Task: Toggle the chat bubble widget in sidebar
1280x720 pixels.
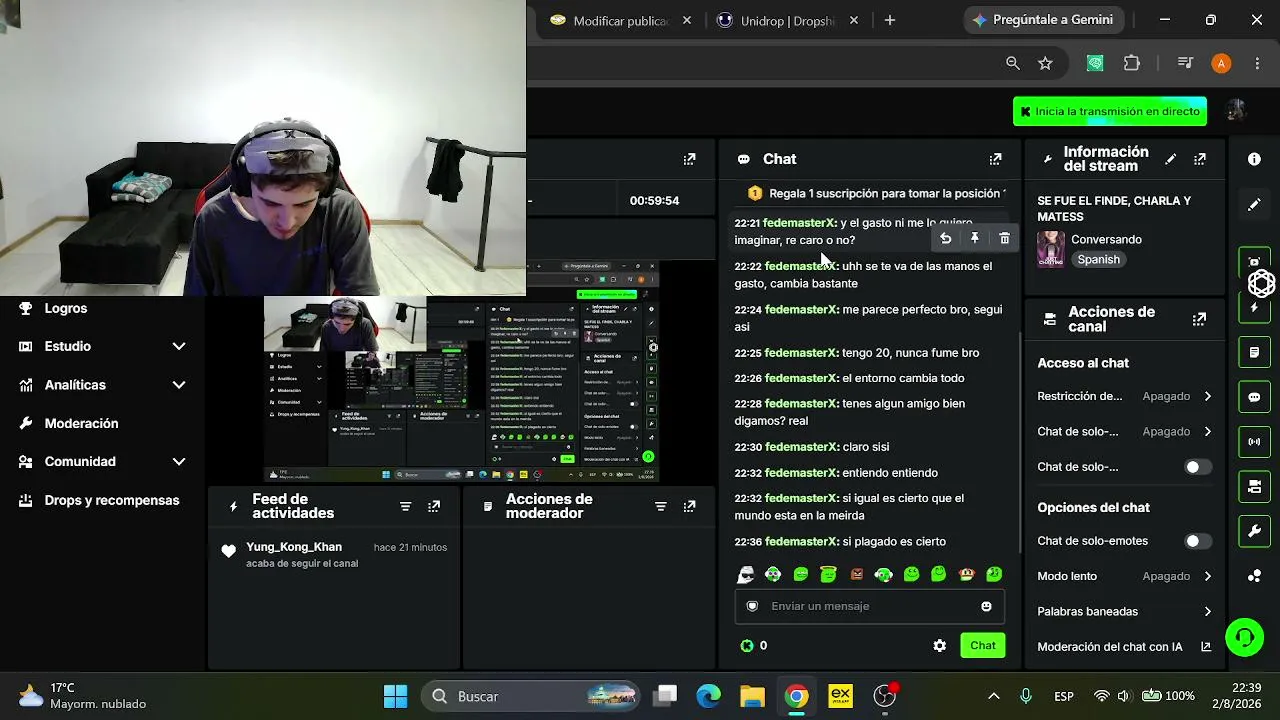Action: tap(1254, 397)
